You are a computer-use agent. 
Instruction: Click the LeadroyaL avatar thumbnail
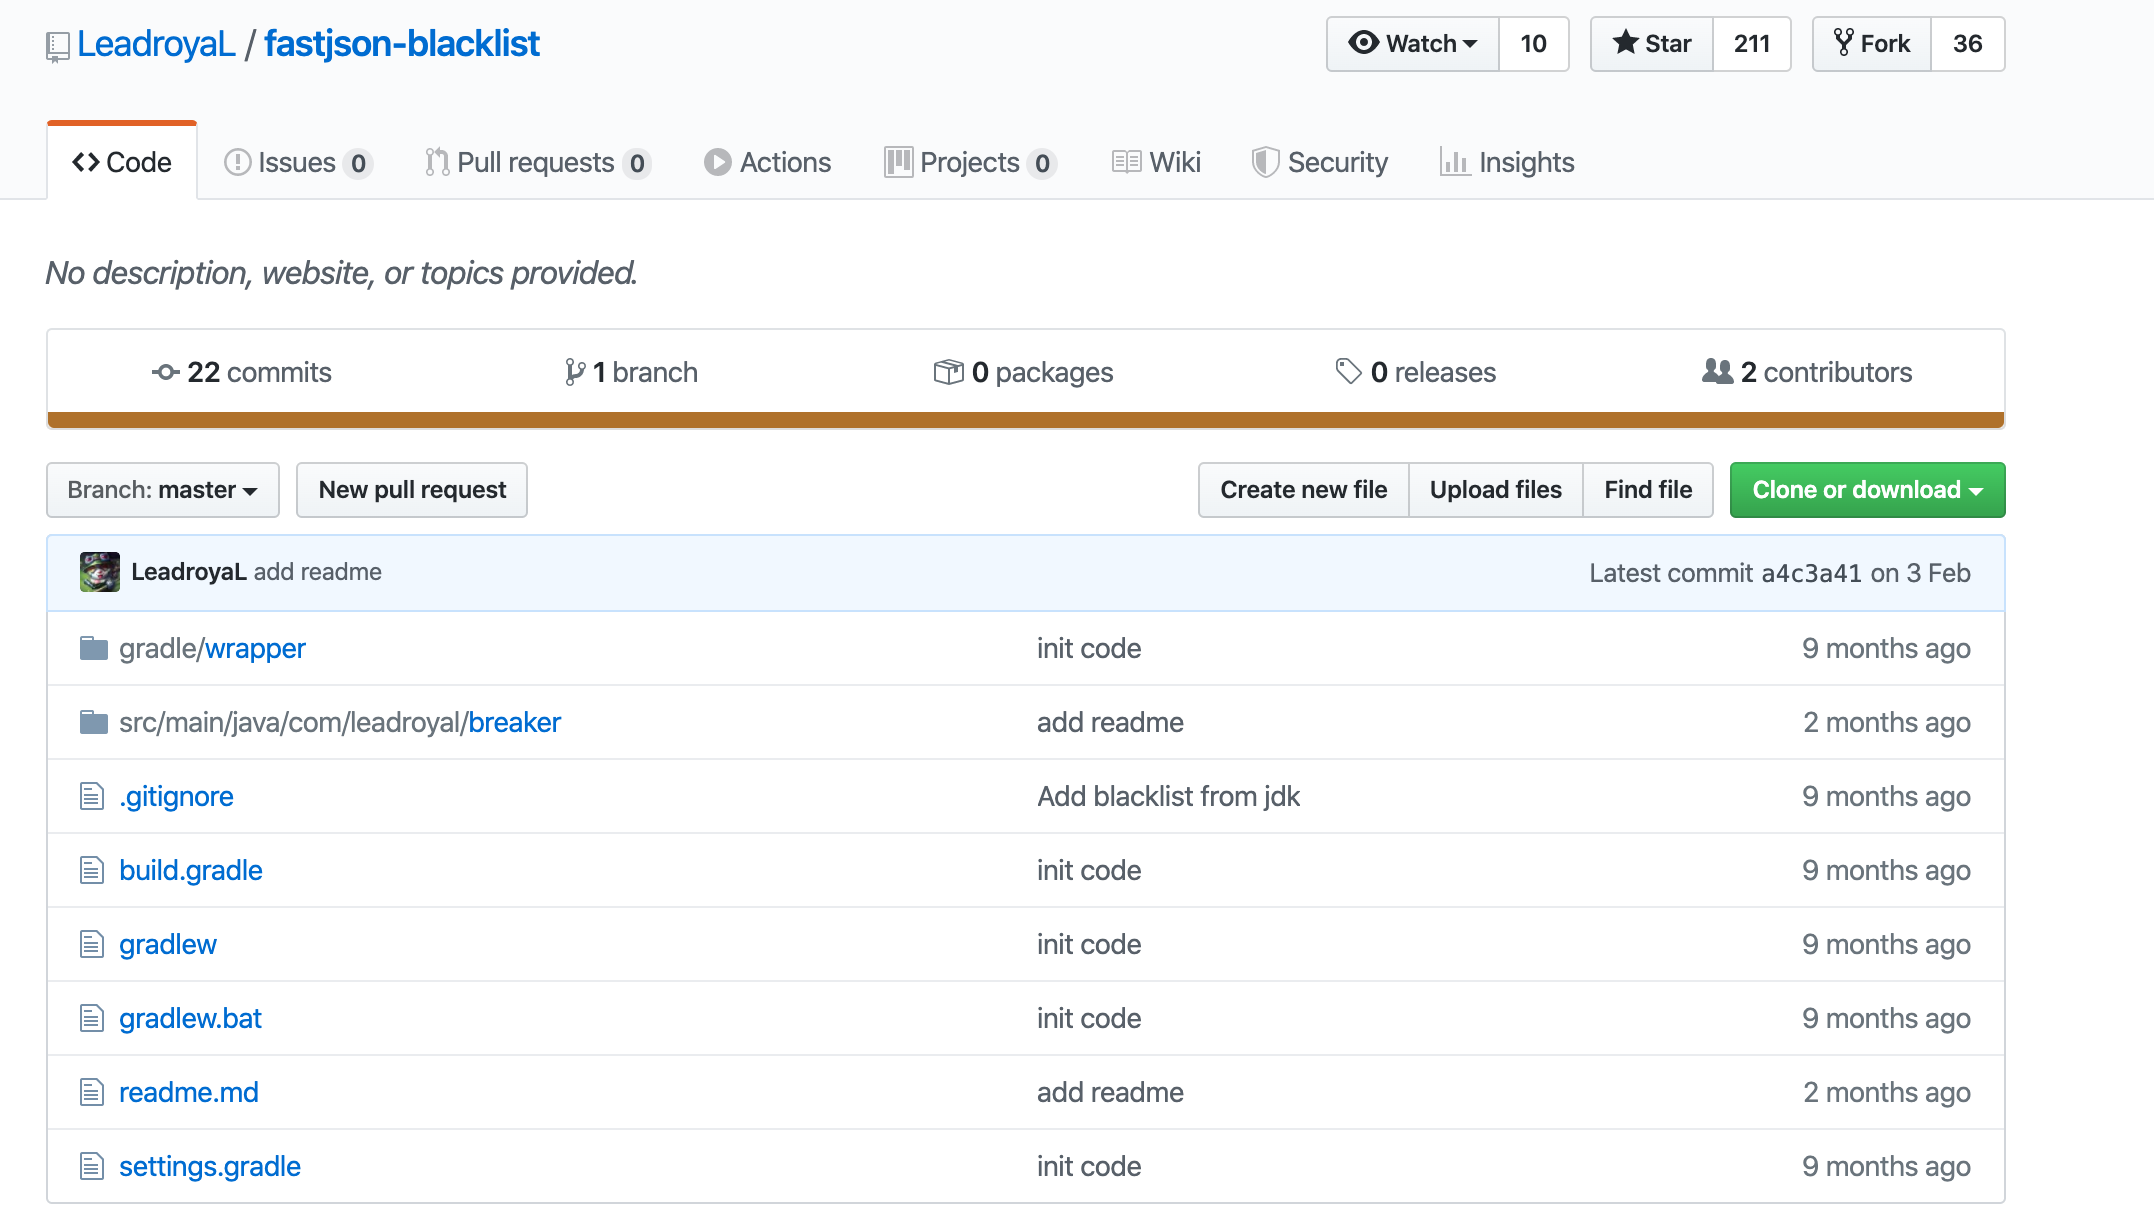(100, 572)
